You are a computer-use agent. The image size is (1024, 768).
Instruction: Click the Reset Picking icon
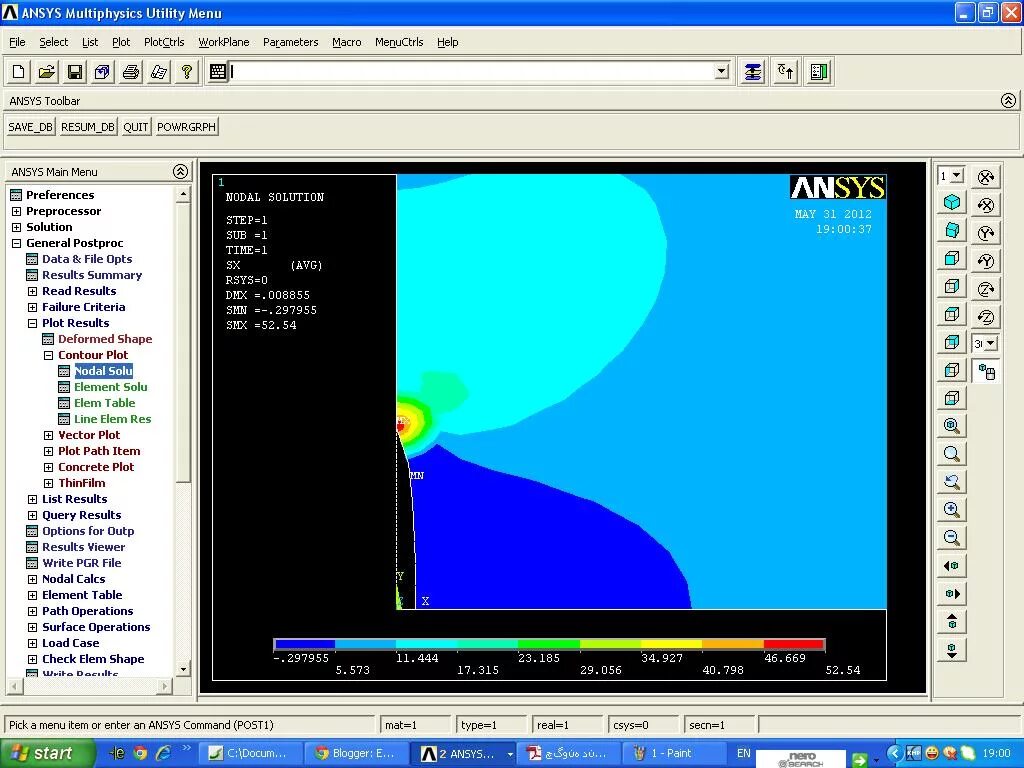(x=786, y=72)
